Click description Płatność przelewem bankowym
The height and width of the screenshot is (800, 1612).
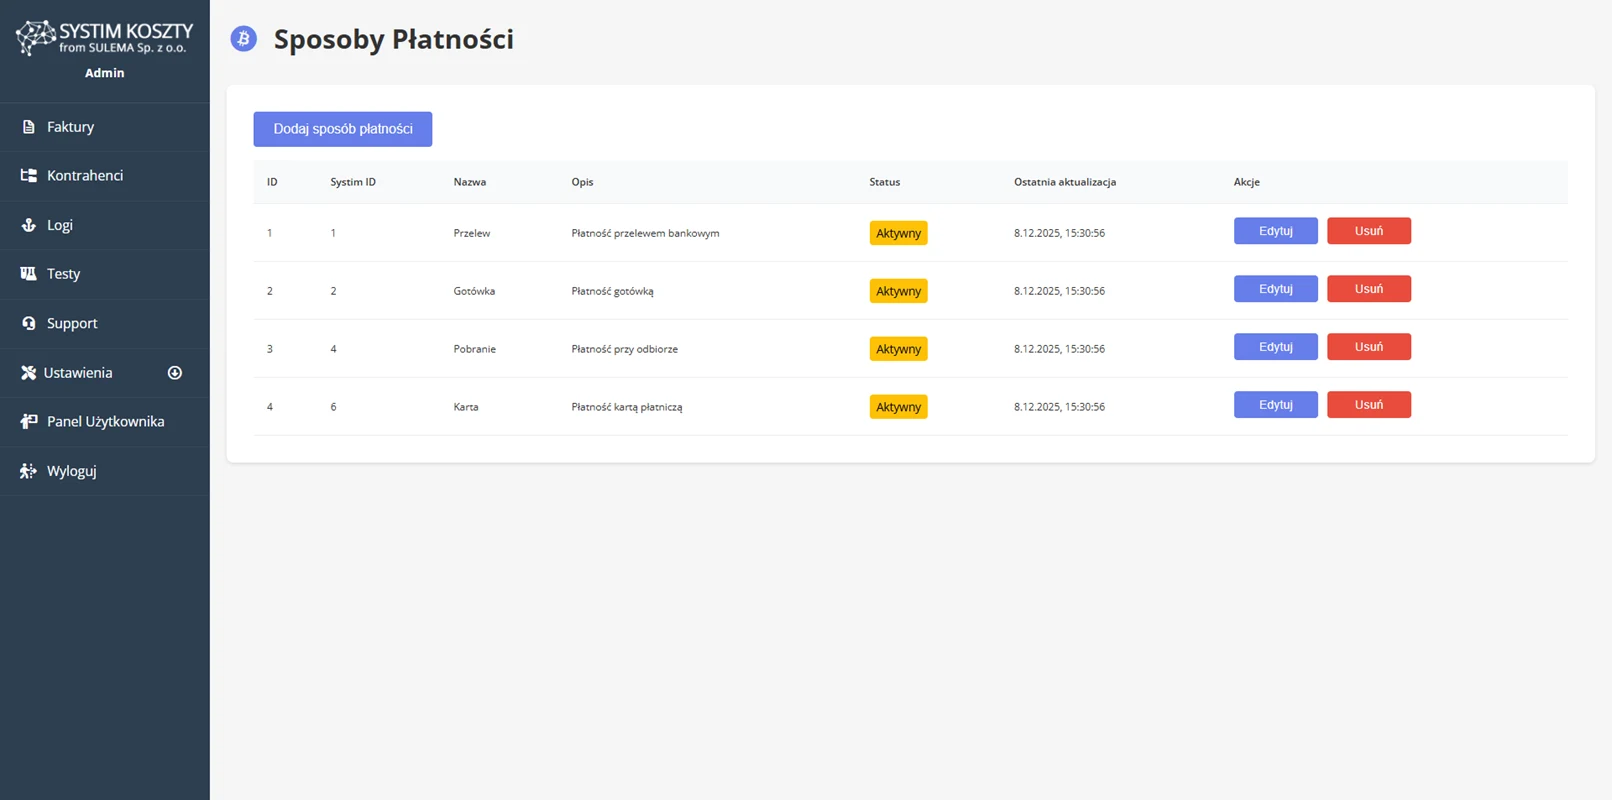point(645,233)
